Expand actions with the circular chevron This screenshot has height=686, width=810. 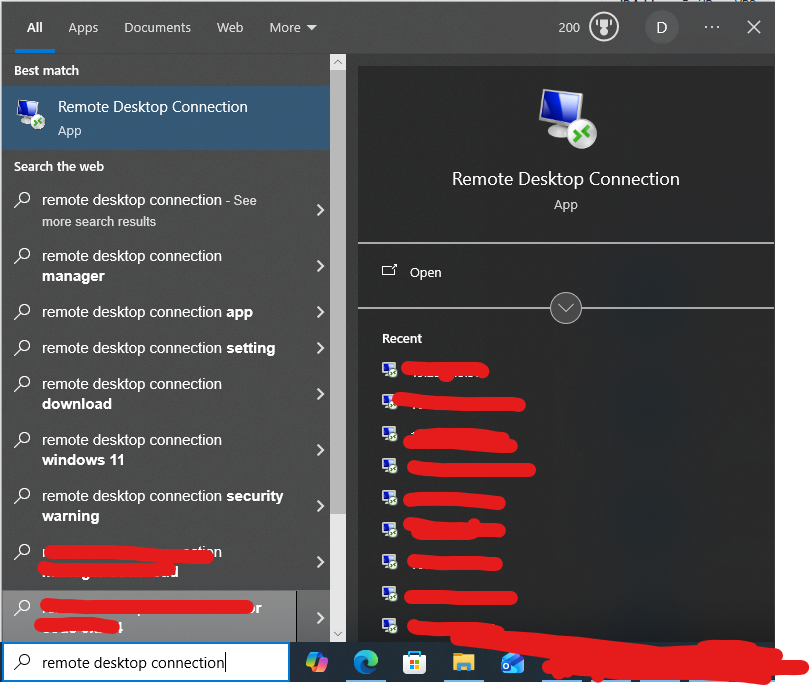point(566,308)
